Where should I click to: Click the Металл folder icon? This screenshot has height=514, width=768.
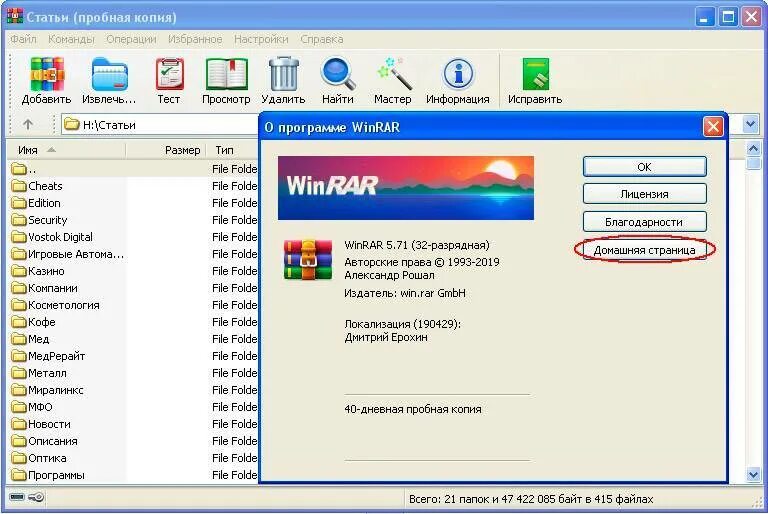(19, 373)
